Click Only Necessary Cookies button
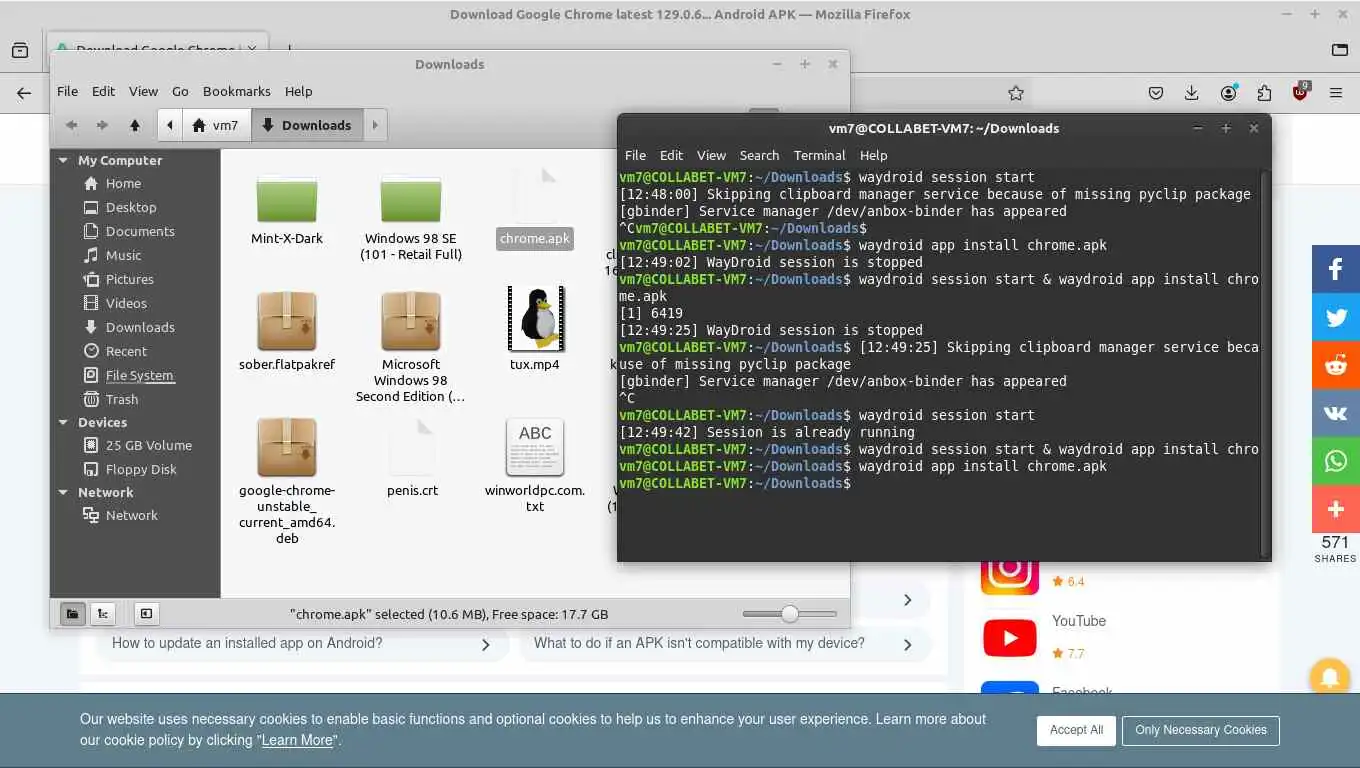Screen dimensions: 1360x768 (x=1200, y=730)
